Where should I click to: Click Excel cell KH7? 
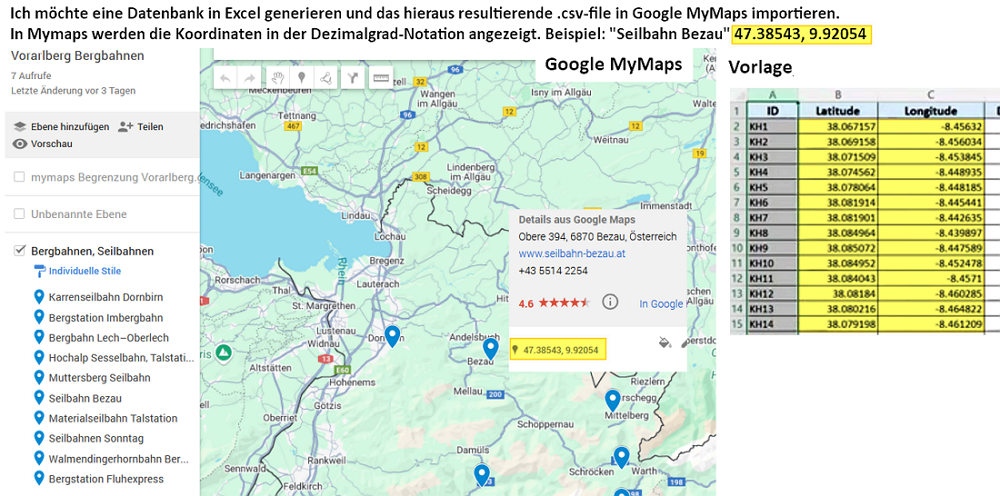click(772, 217)
